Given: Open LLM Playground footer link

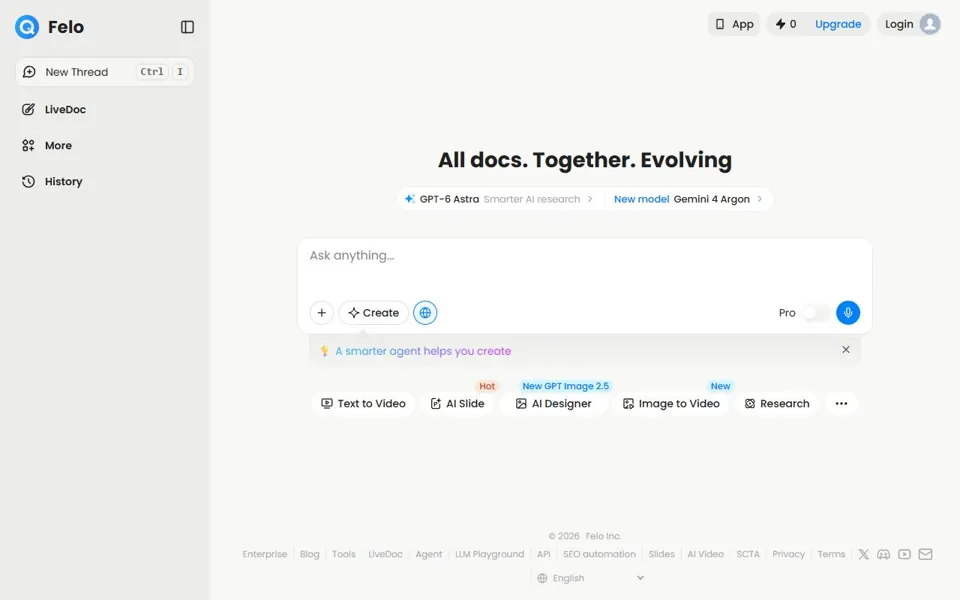Looking at the screenshot, I should (489, 554).
